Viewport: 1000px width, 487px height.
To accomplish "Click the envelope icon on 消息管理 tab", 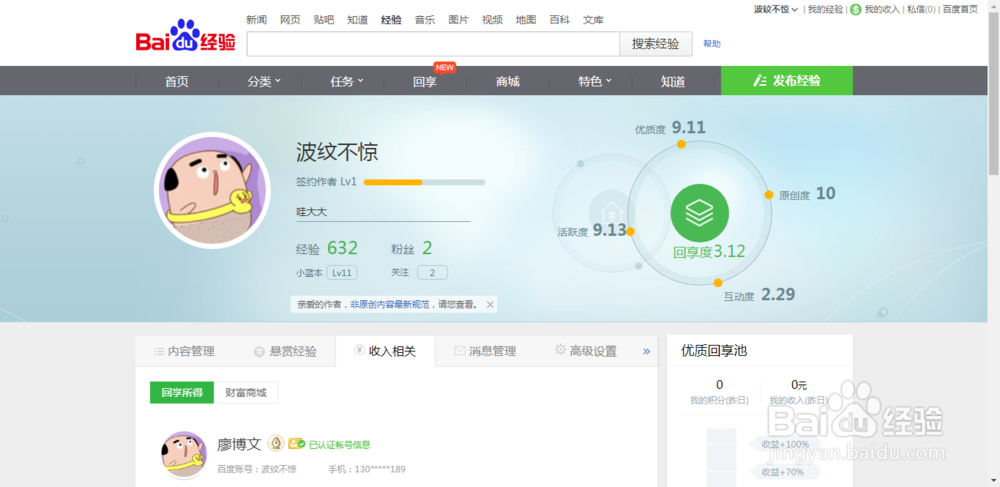I will click(459, 351).
